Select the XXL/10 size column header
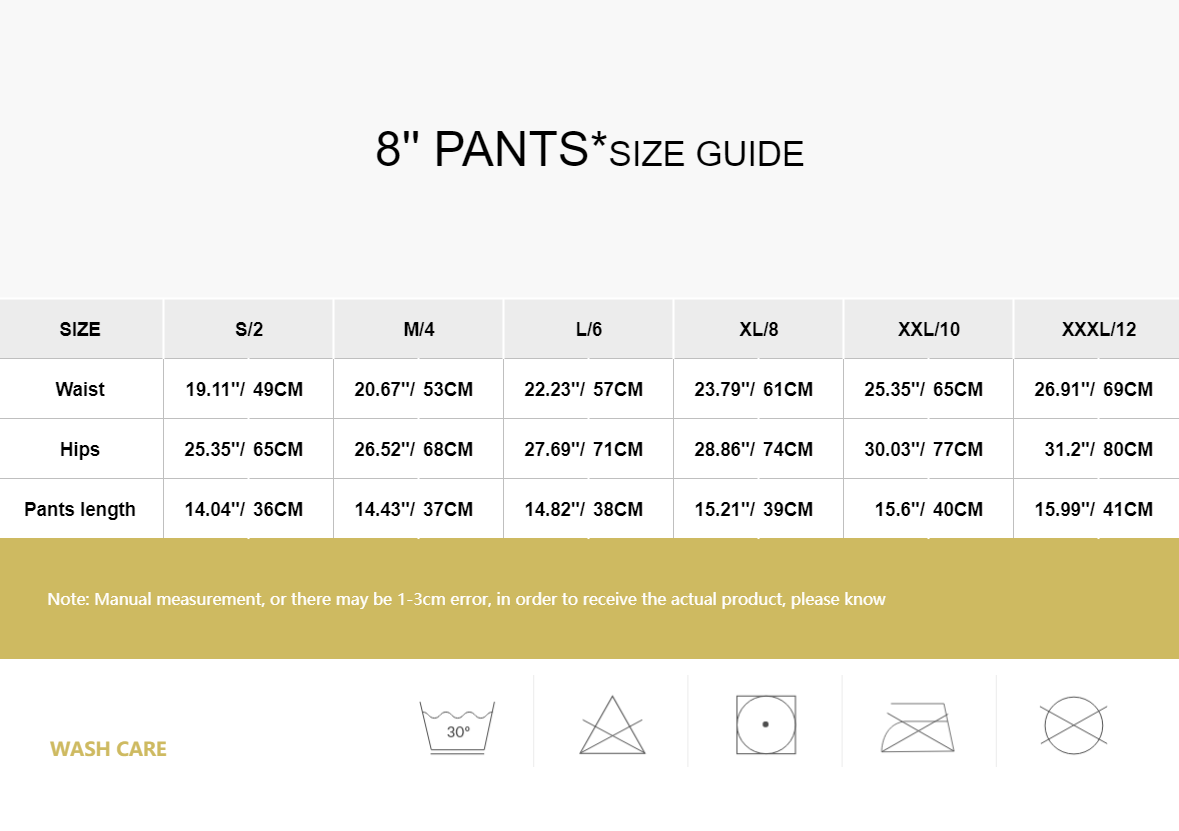Image resolution: width=1179 pixels, height=831 pixels. coord(929,329)
